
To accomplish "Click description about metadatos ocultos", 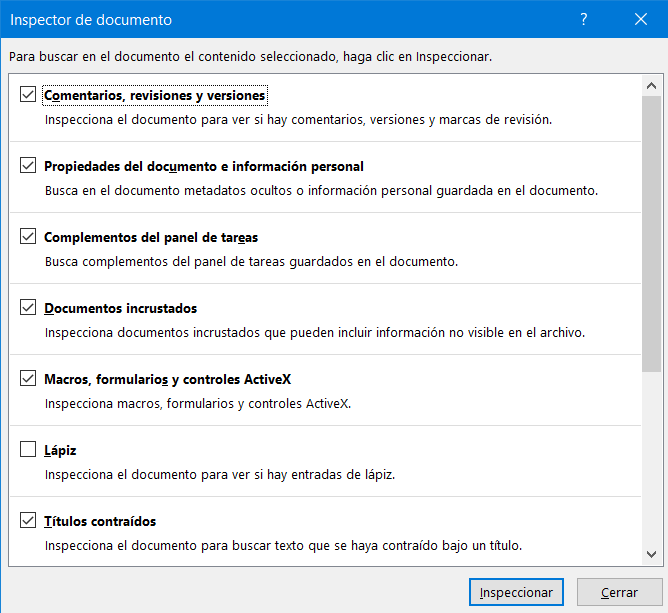I will pyautogui.click(x=321, y=190).
